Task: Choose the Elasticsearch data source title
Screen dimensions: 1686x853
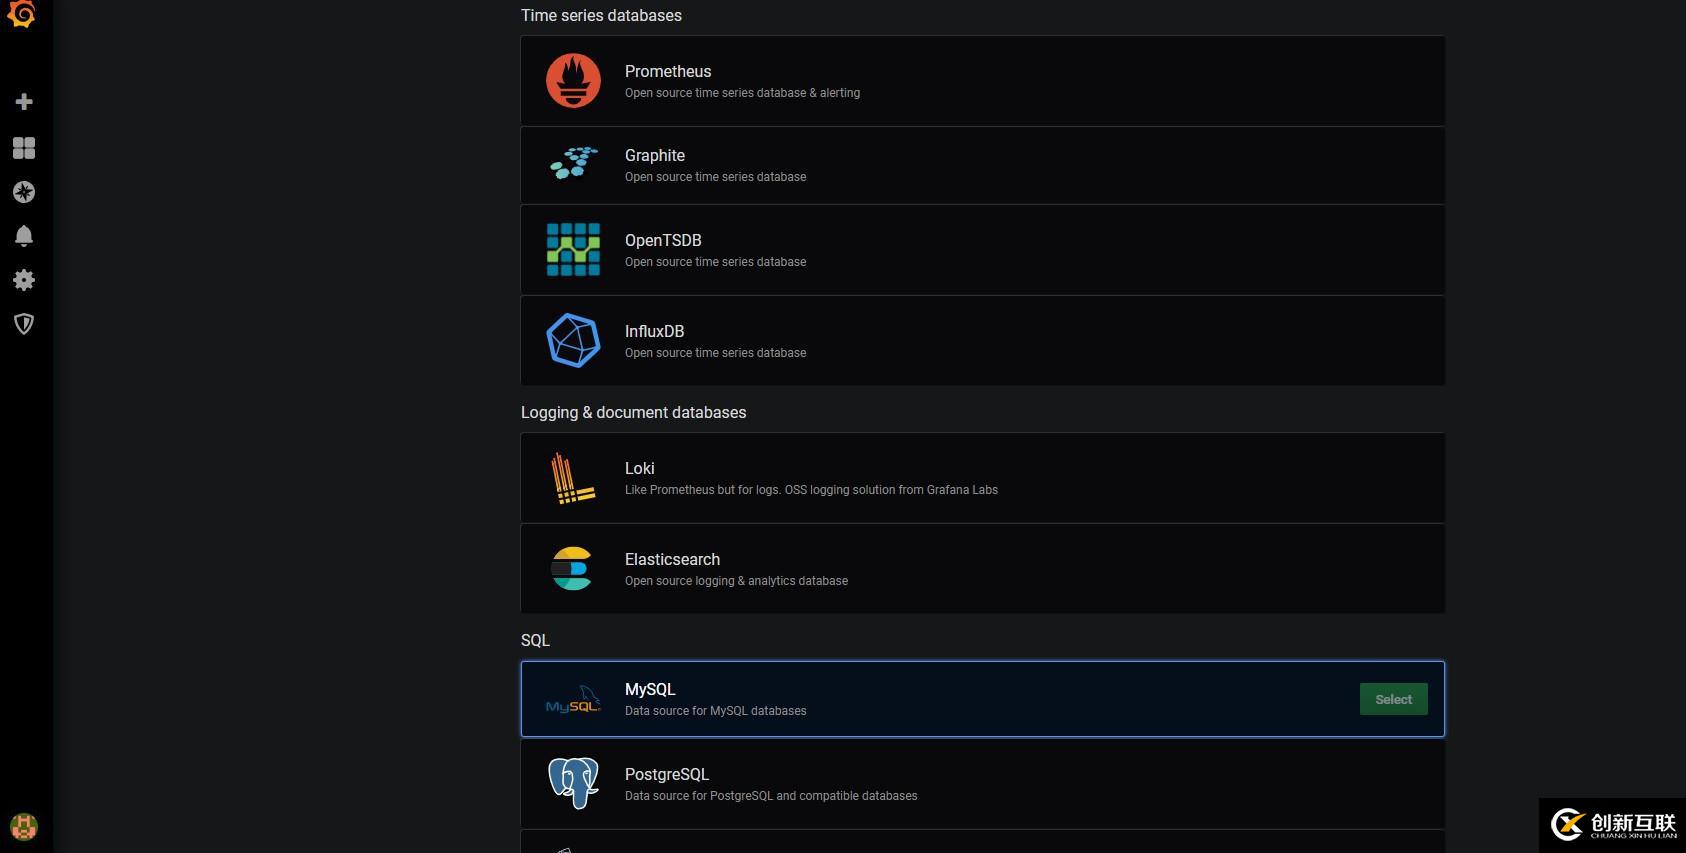Action: (x=672, y=559)
